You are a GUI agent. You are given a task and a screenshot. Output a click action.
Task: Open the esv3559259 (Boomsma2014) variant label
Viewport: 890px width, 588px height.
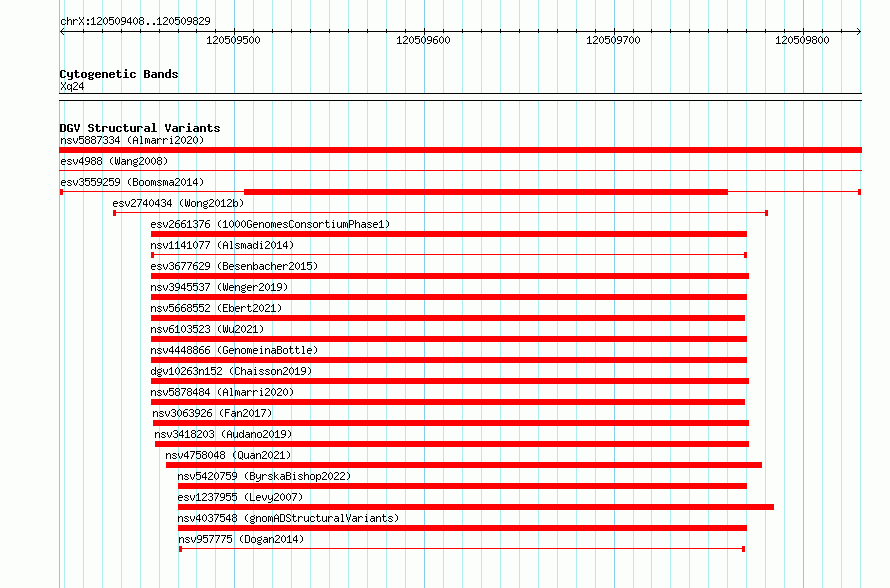coord(132,182)
